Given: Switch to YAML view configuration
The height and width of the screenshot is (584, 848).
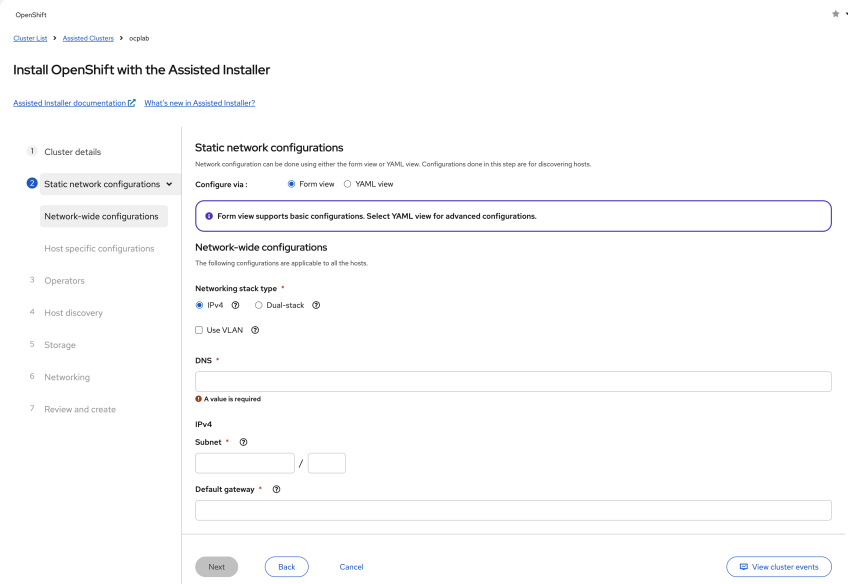Looking at the screenshot, I should [347, 183].
